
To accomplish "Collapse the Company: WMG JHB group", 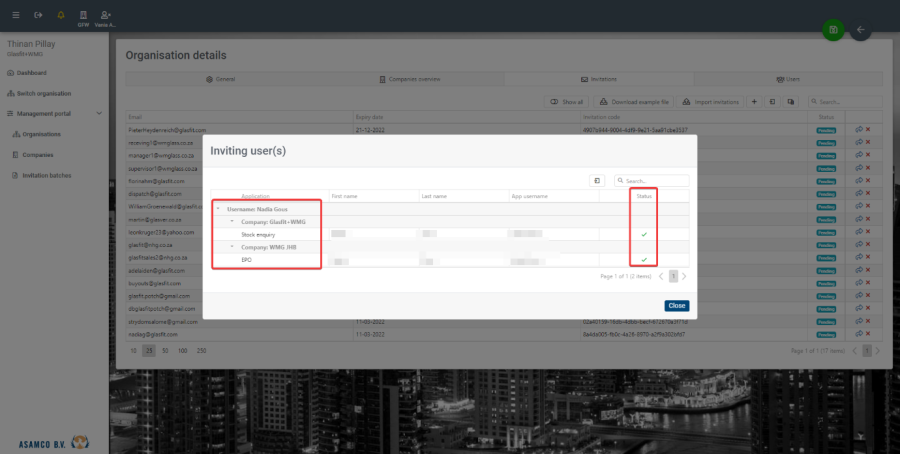I will point(232,246).
